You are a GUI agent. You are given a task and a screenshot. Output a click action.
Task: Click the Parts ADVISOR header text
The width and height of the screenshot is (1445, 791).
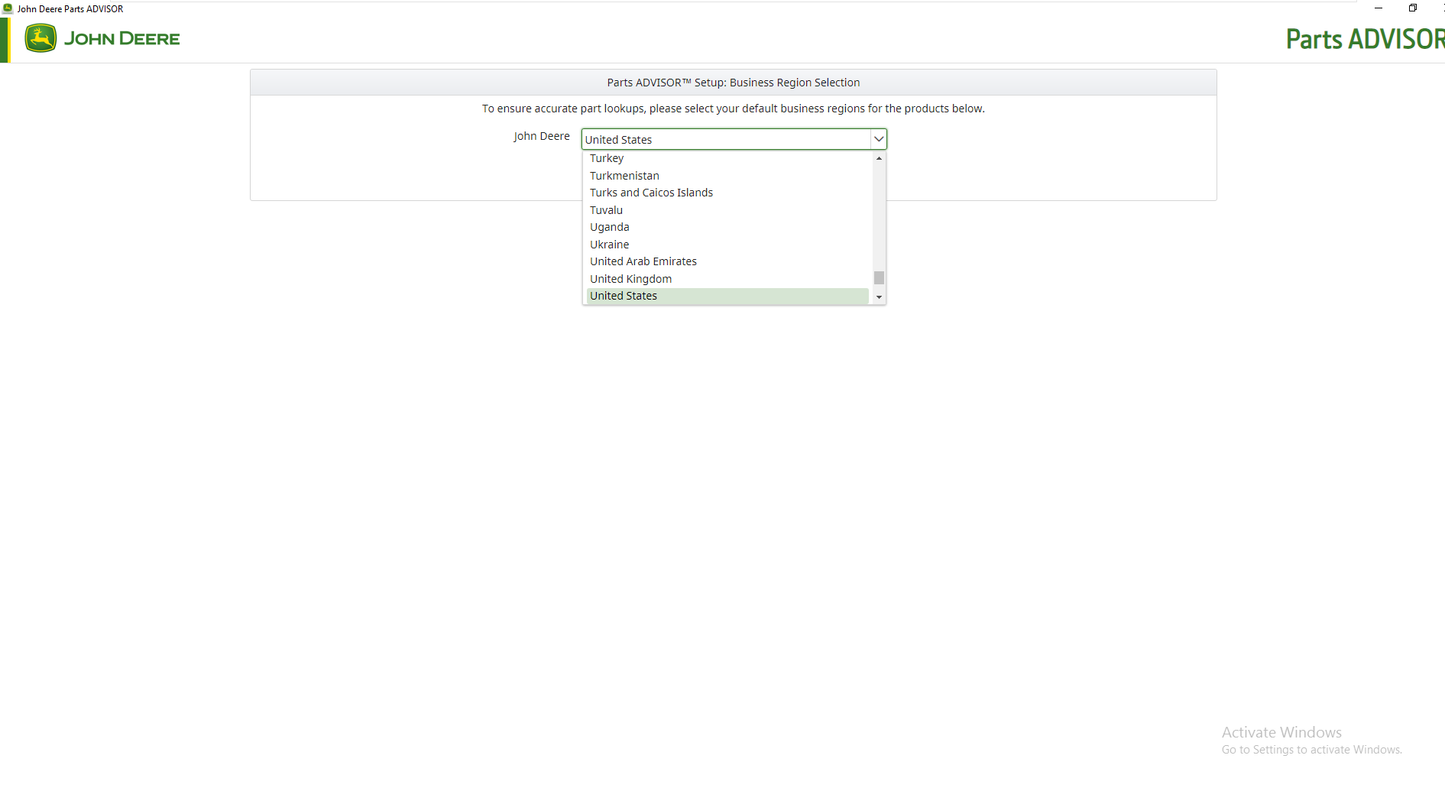[x=1365, y=39]
